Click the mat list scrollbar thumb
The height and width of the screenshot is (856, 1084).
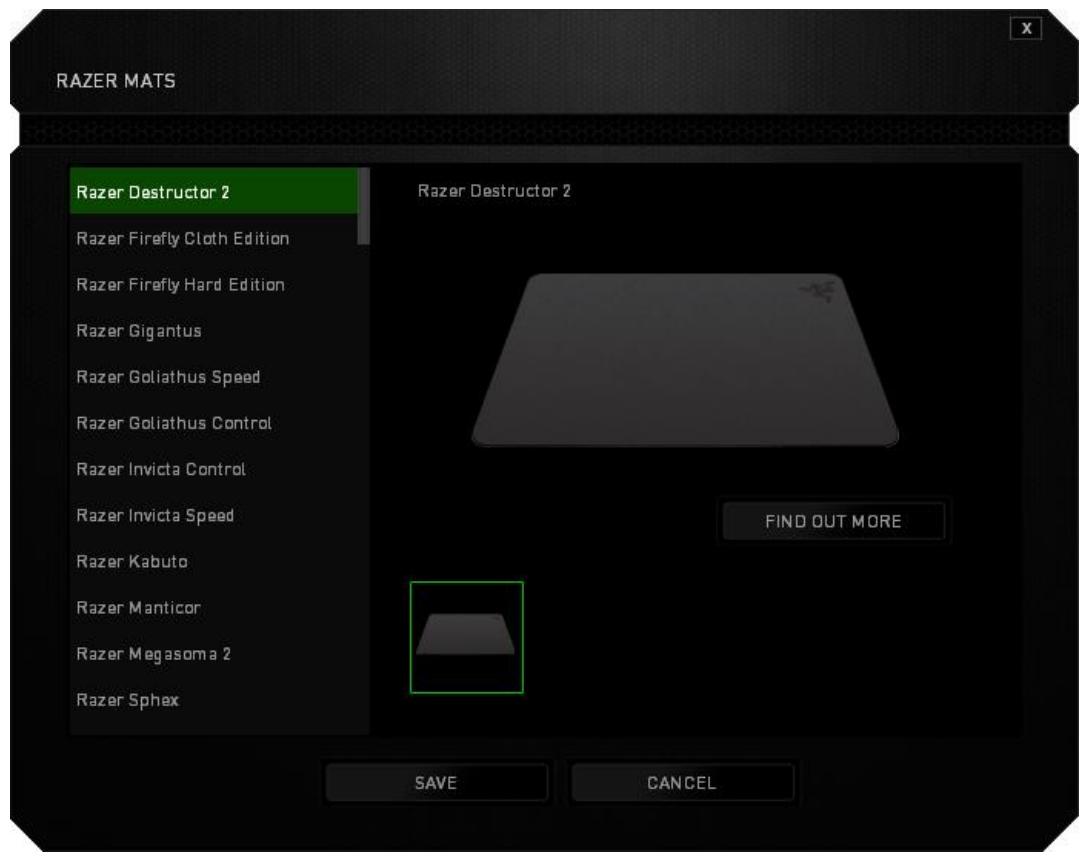click(x=364, y=206)
